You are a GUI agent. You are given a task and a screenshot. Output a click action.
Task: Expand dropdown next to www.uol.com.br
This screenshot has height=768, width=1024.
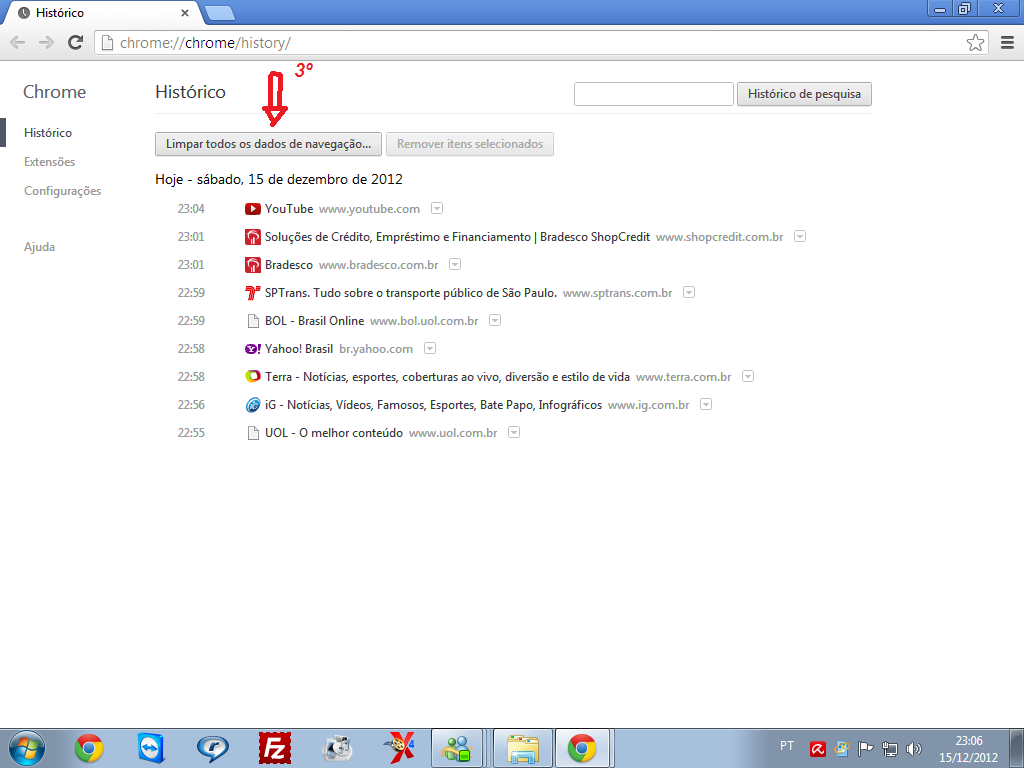click(514, 433)
